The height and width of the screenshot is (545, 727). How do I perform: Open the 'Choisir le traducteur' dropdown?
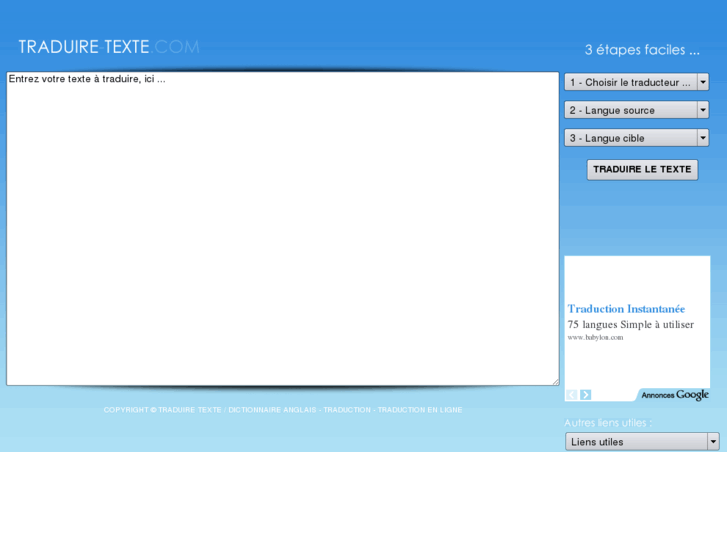coord(636,82)
